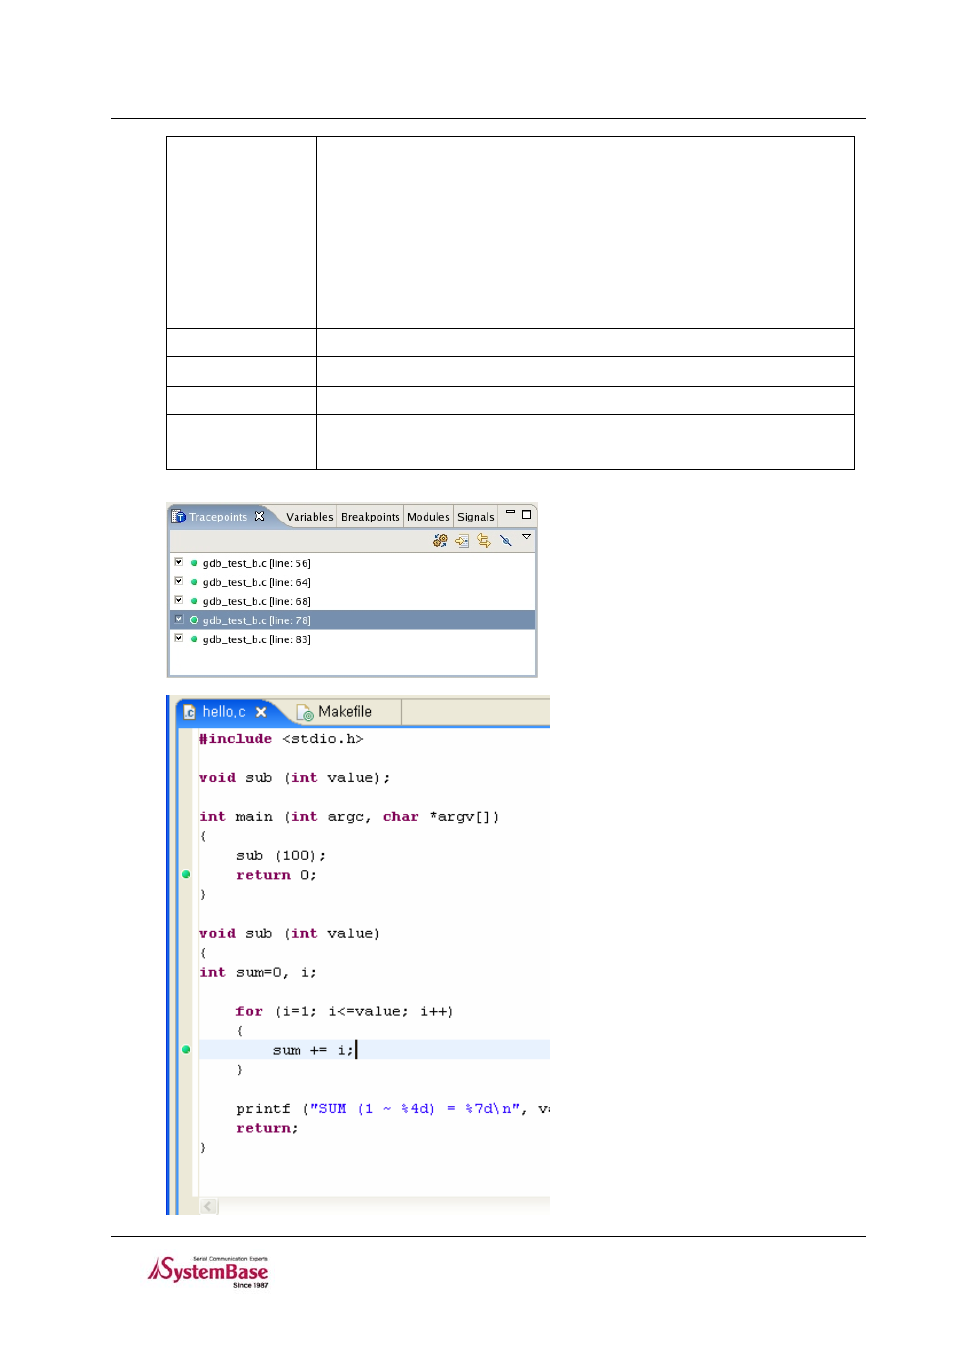Screen dimensions: 954x1350
Task: Open the Tracepoints view menu triangle
Action: 527,538
